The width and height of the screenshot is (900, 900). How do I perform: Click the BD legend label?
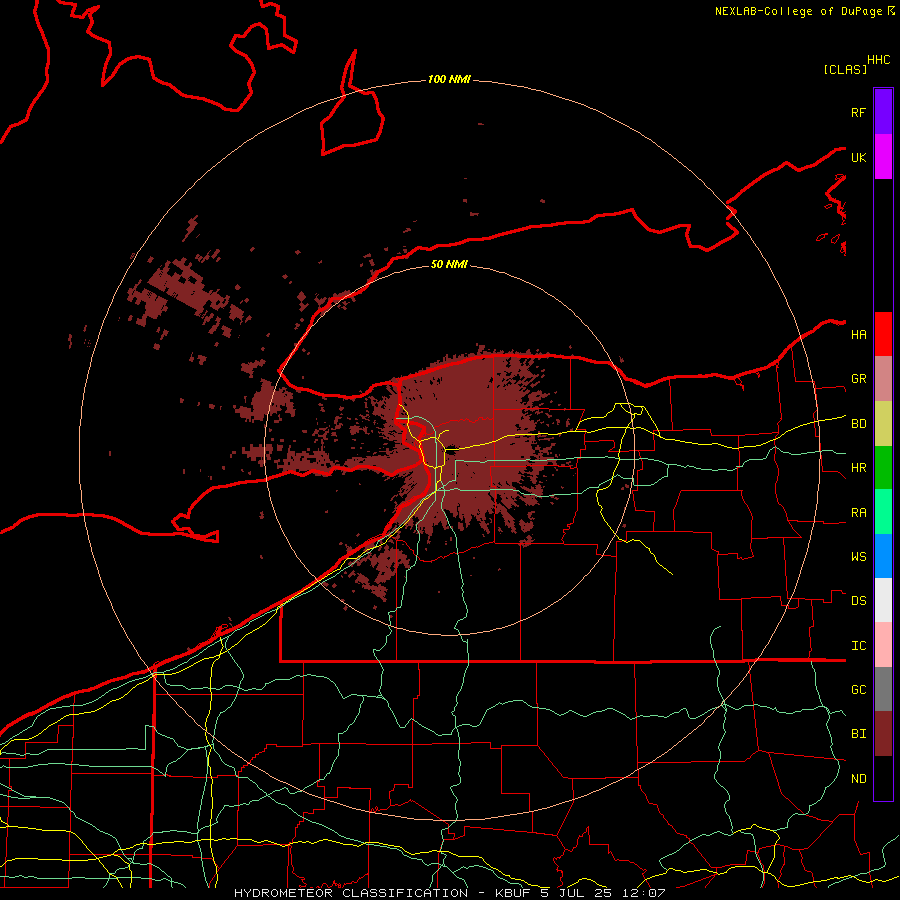858,424
